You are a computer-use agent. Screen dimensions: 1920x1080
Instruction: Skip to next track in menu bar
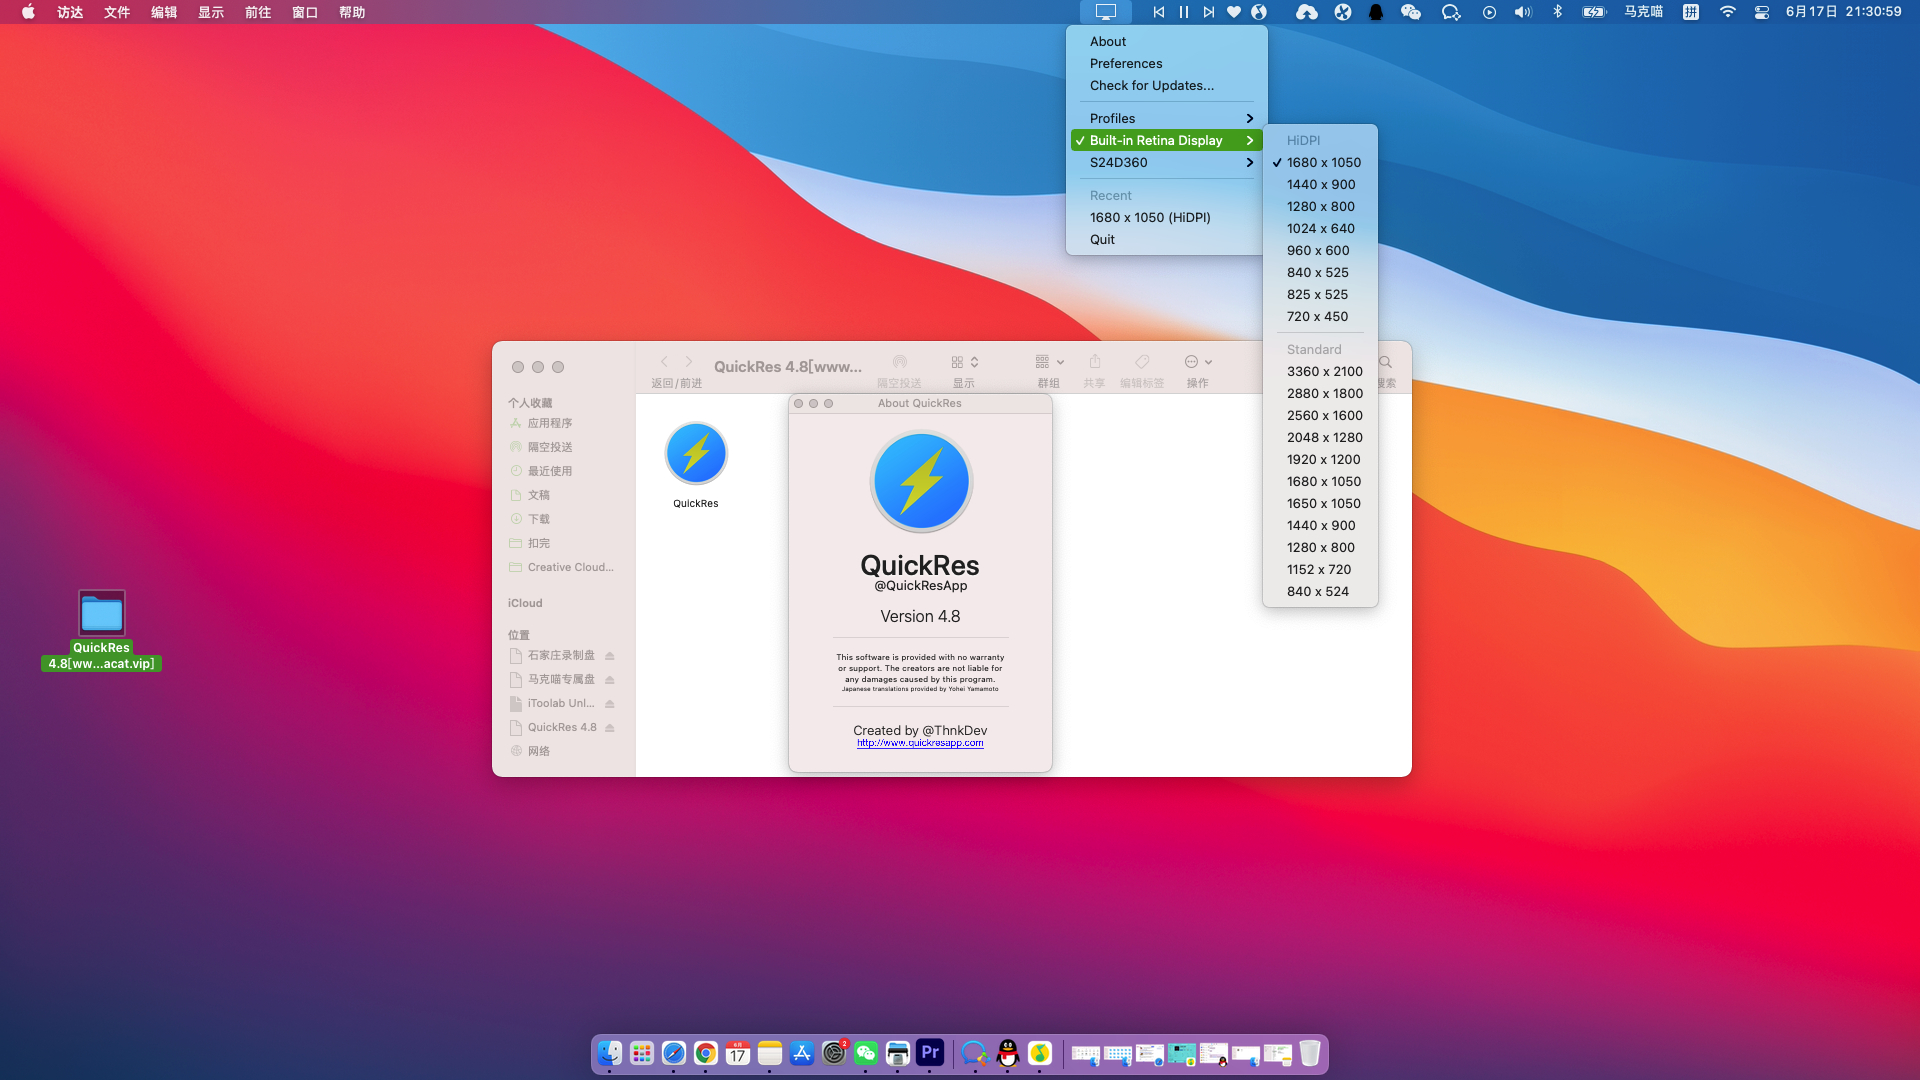click(x=1209, y=12)
